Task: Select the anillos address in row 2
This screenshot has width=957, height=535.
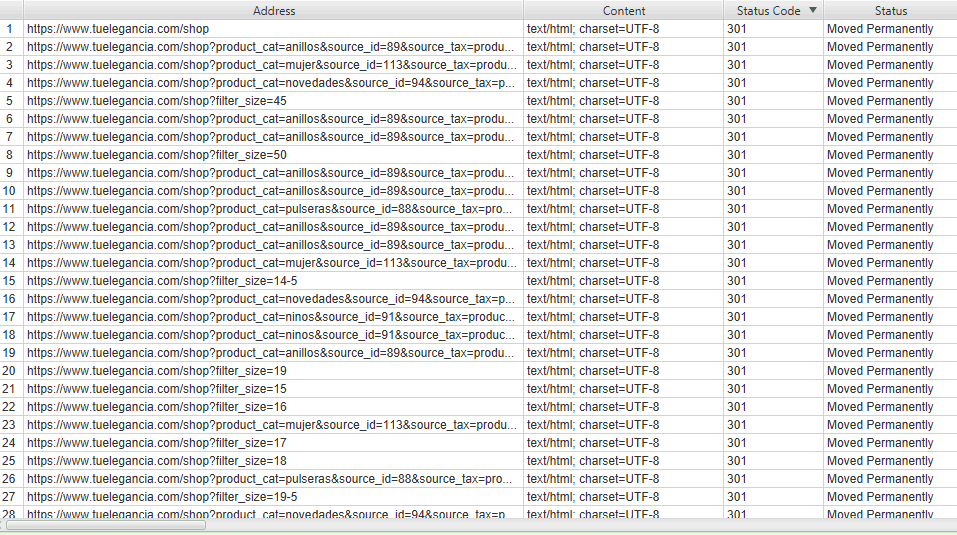Action: (x=270, y=47)
